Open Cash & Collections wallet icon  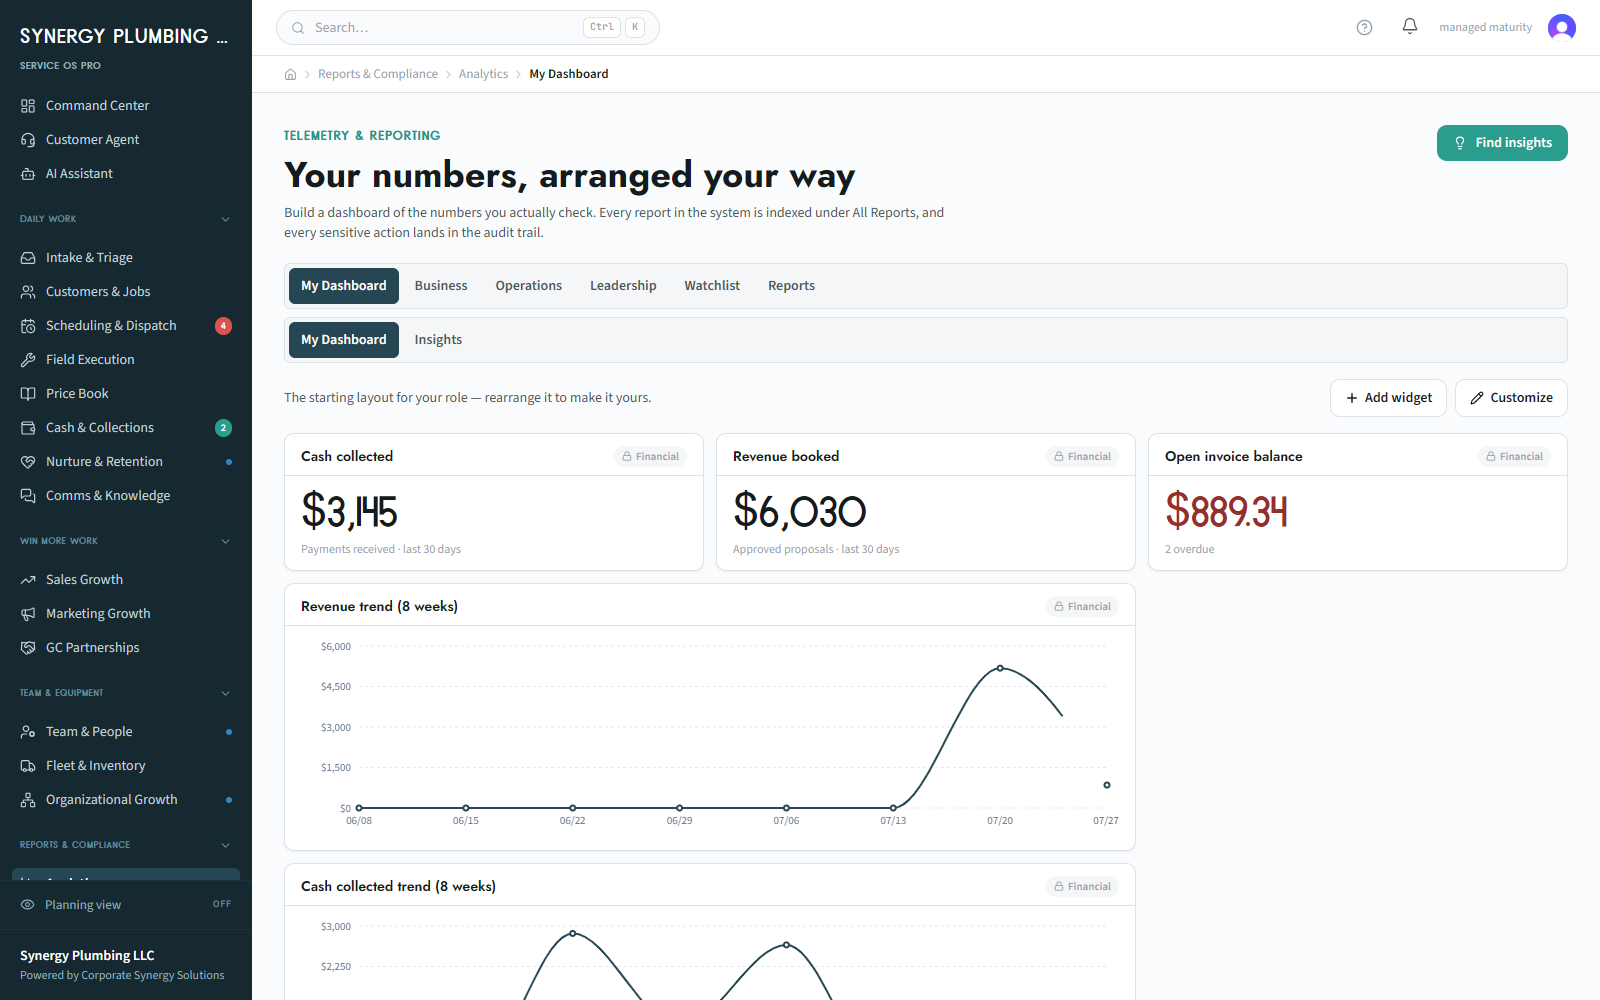coord(28,428)
